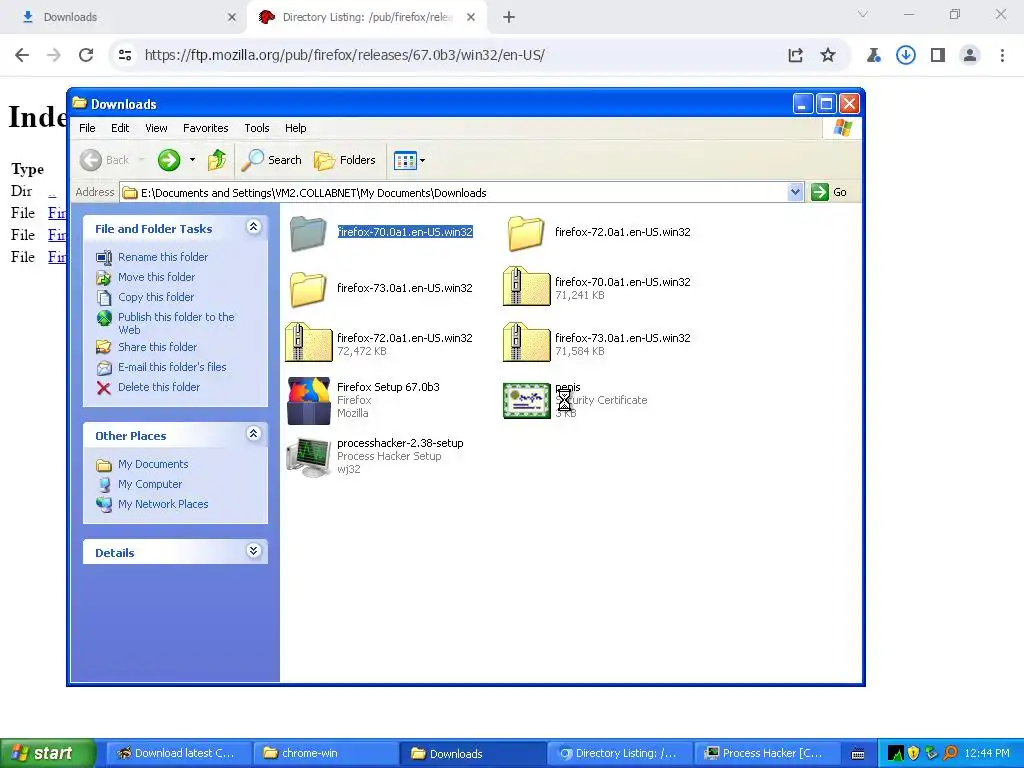Switch to Download latest C... taskbar item
1024x768 pixels.
[x=178, y=753]
